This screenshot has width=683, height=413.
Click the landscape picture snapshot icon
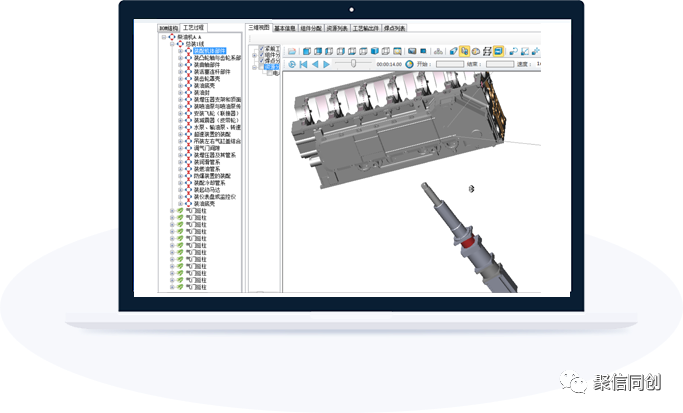click(412, 51)
